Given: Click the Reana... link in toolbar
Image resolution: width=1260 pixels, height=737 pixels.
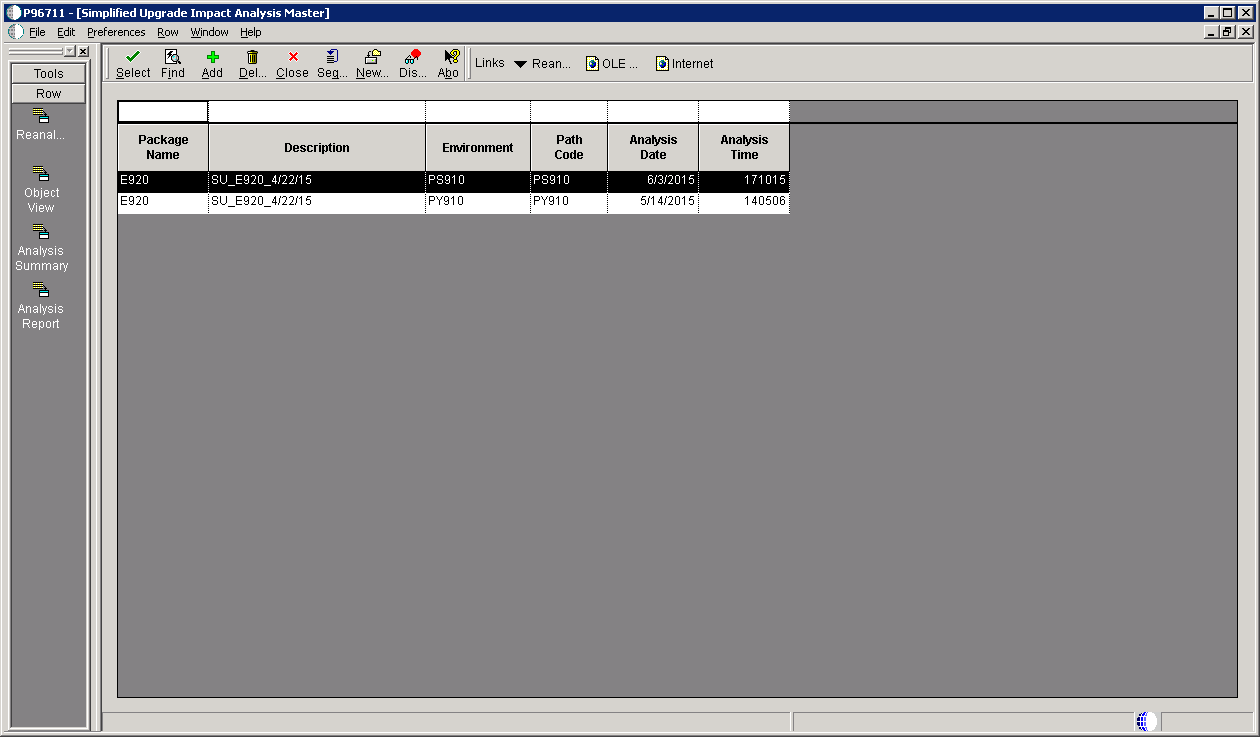Looking at the screenshot, I should (x=551, y=63).
